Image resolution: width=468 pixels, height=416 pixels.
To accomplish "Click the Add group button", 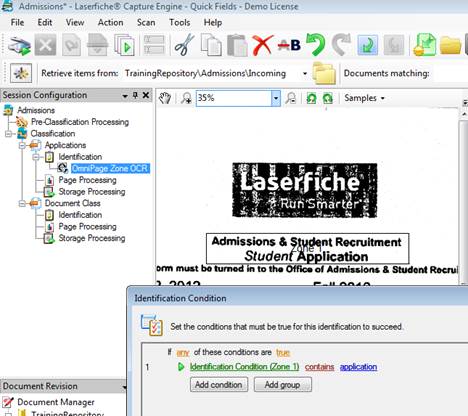I will (x=282, y=385).
